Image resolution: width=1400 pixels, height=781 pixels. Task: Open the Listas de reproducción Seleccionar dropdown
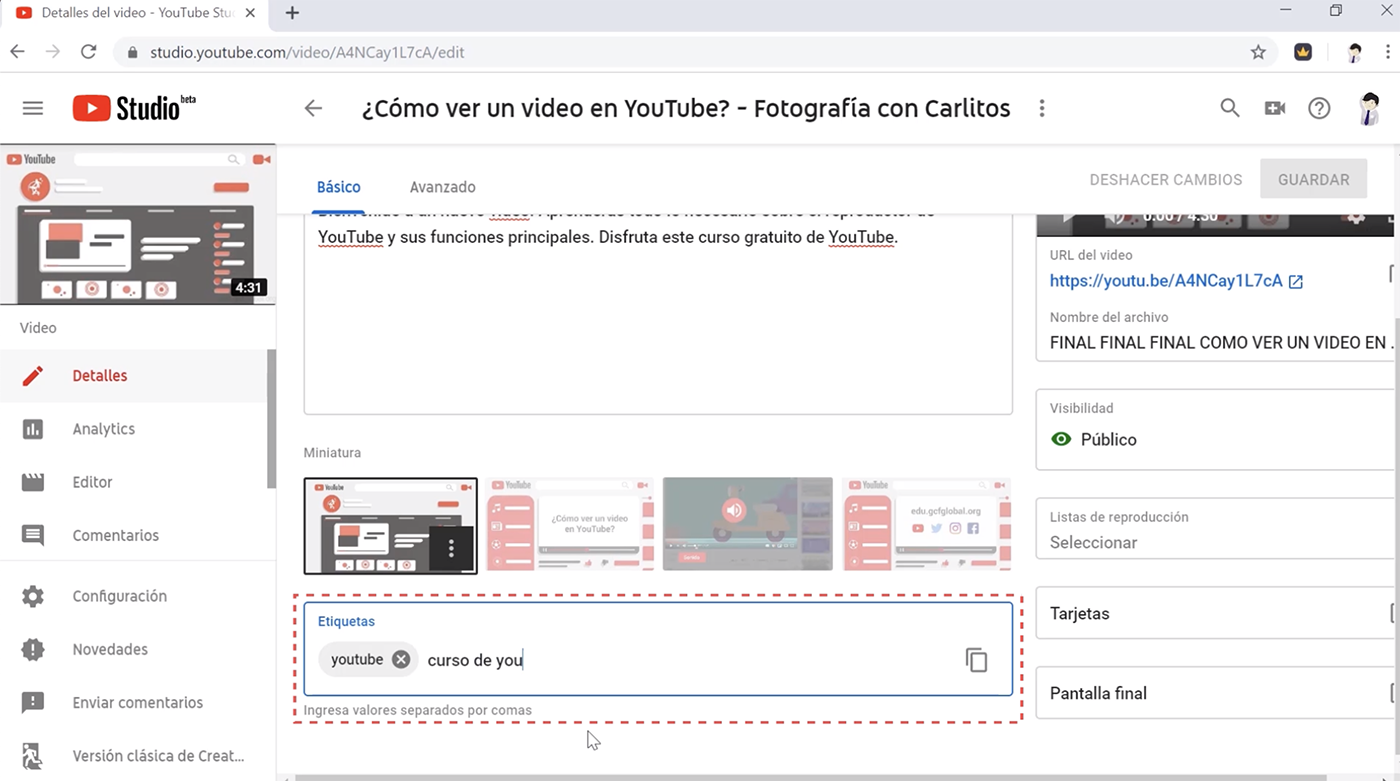(x=1216, y=530)
